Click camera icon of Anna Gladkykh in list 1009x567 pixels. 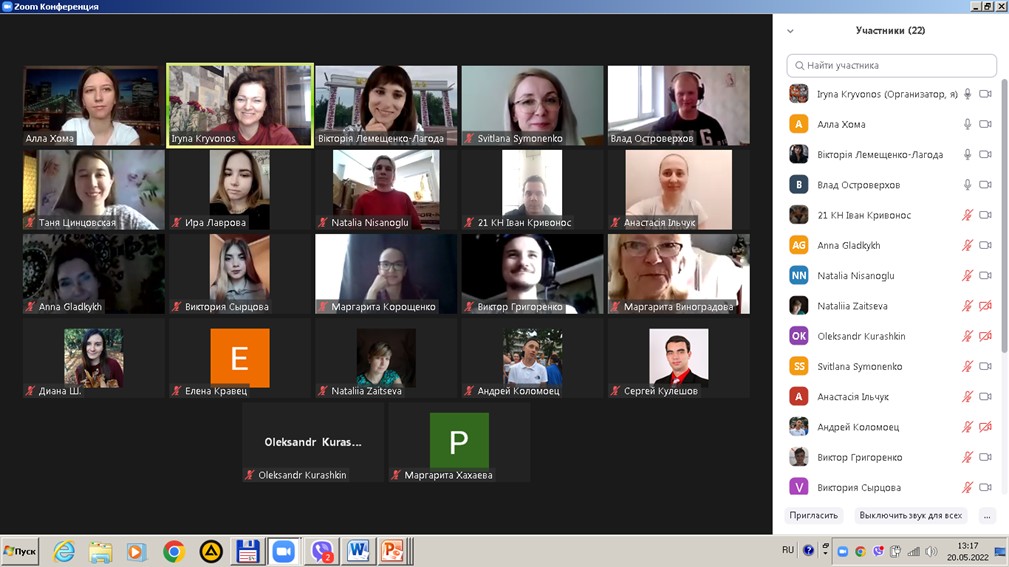coord(985,245)
